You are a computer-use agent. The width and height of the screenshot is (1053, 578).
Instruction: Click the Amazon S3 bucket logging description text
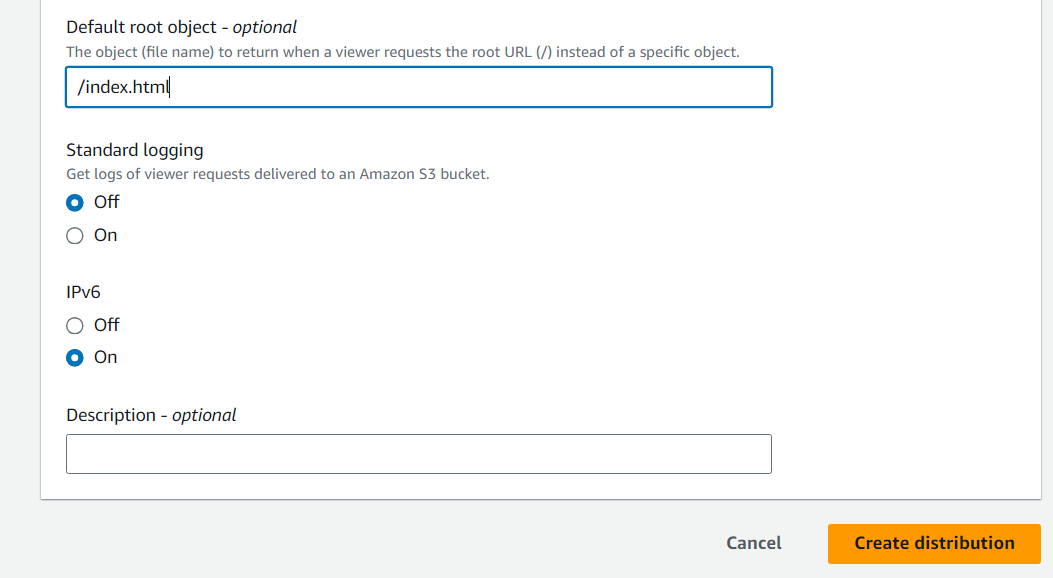coord(277,175)
